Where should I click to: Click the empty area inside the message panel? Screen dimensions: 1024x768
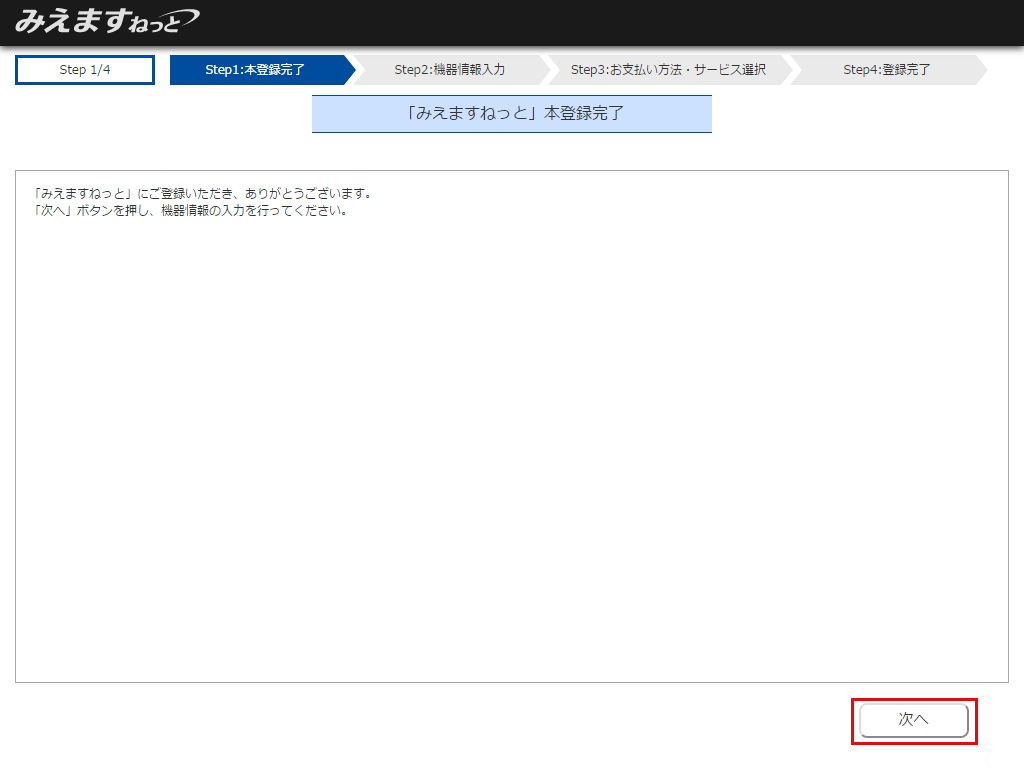coord(512,450)
